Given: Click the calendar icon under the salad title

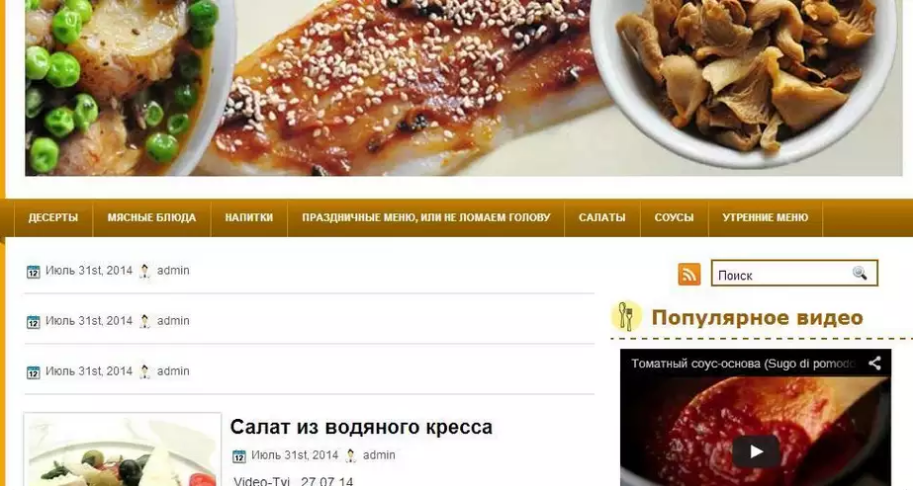Looking at the screenshot, I should (239, 456).
